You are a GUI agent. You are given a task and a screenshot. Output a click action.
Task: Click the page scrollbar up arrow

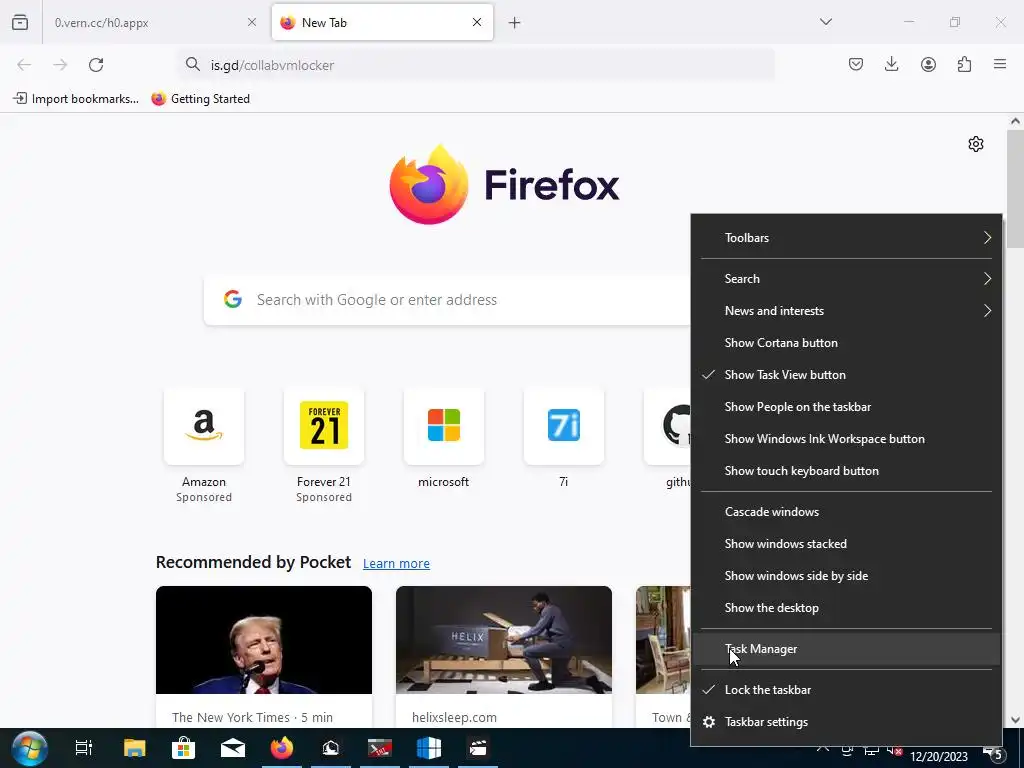coord(1015,121)
